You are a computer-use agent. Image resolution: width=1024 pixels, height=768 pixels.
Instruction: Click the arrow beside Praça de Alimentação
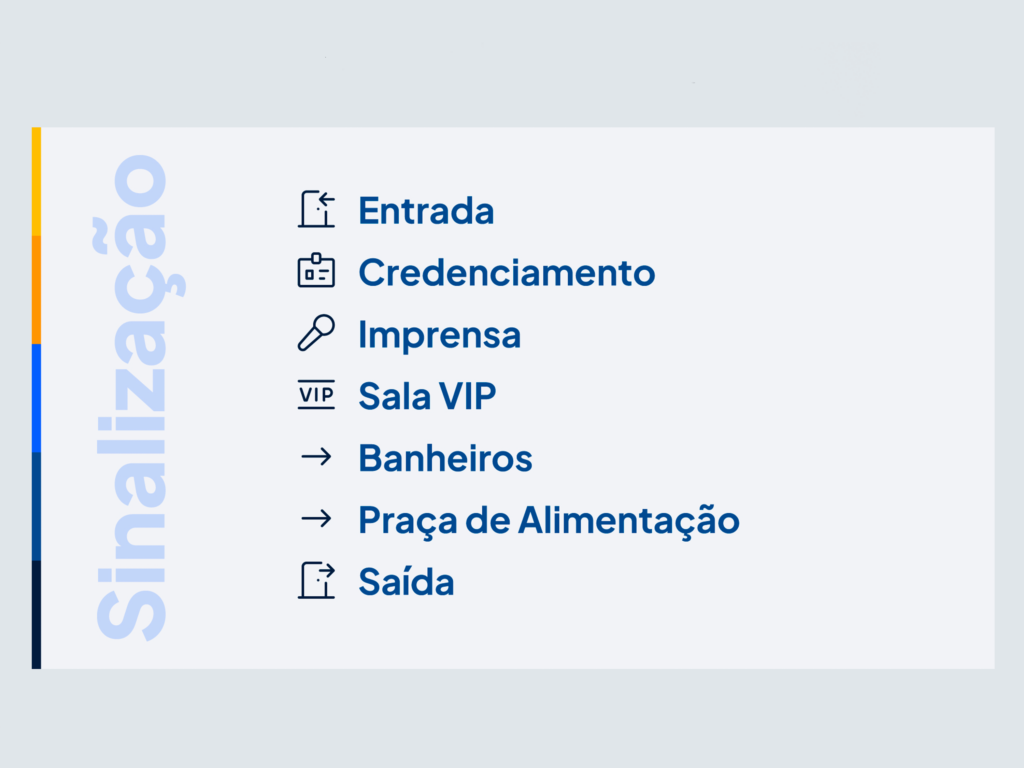pyautogui.click(x=317, y=519)
